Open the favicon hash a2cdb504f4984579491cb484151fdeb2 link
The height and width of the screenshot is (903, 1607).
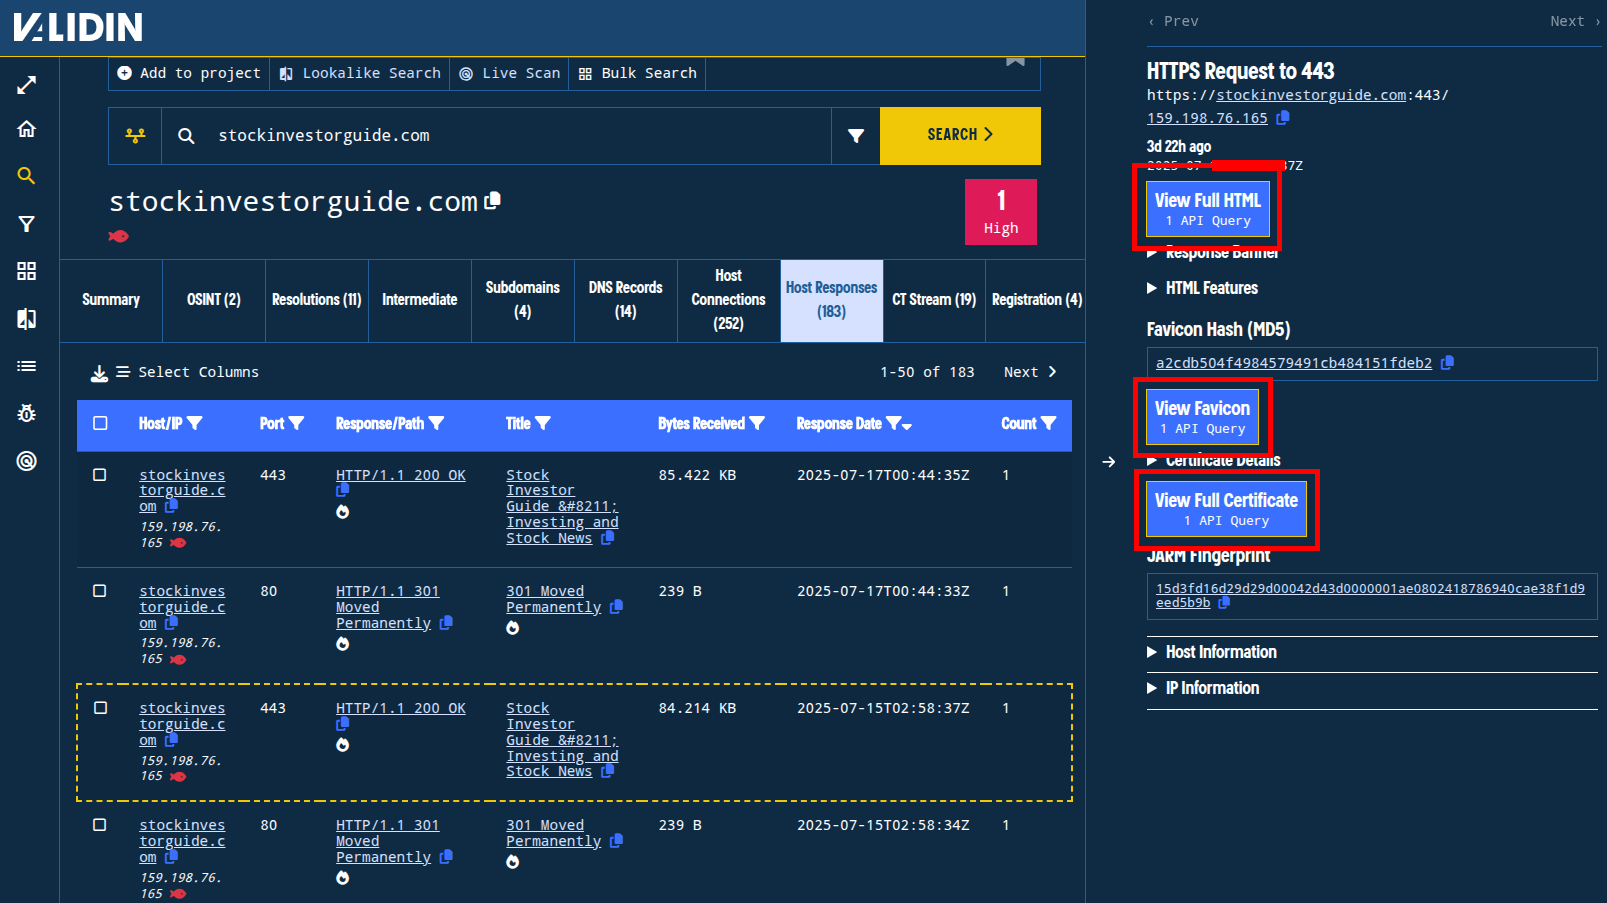click(1294, 363)
